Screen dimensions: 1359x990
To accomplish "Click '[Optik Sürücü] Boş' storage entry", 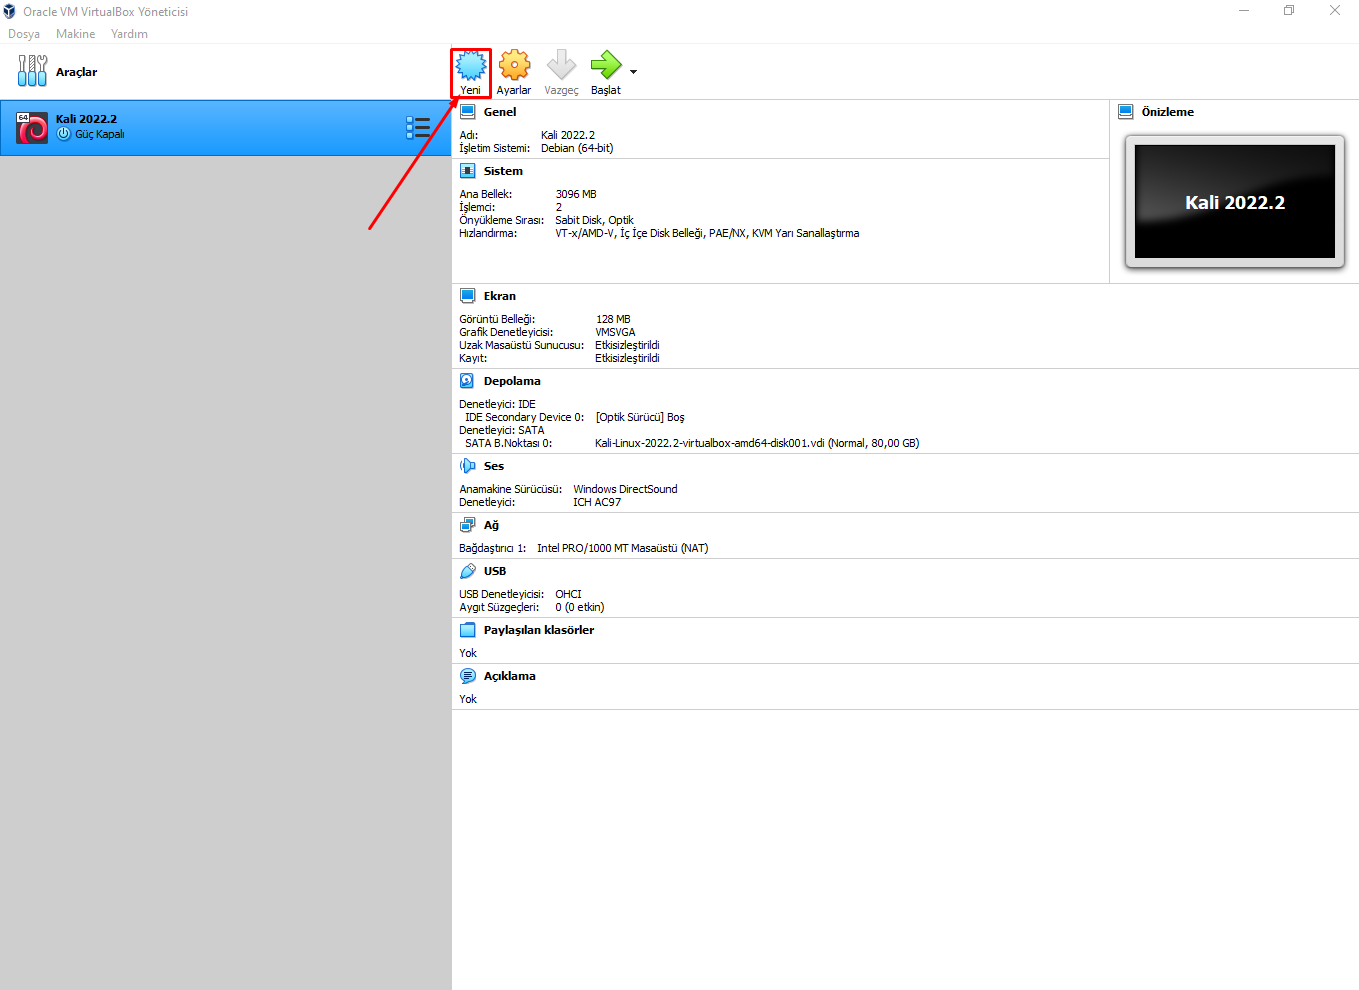I will click(640, 417).
